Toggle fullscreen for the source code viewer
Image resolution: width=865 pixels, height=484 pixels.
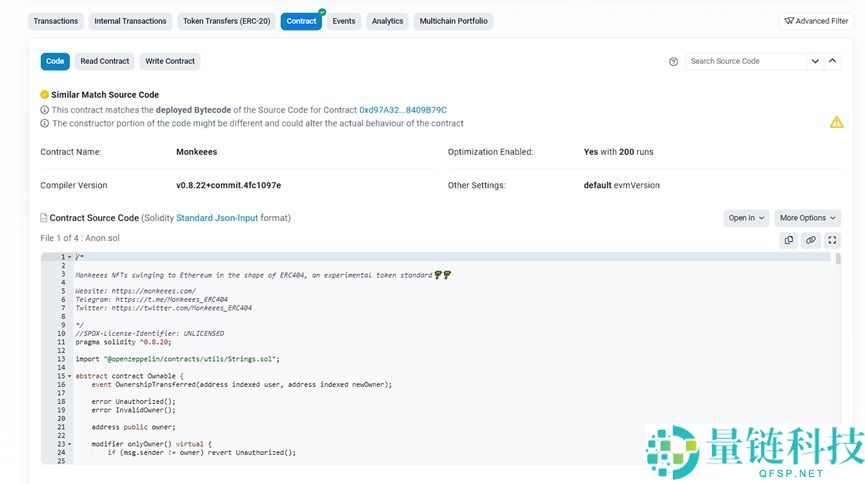click(832, 240)
